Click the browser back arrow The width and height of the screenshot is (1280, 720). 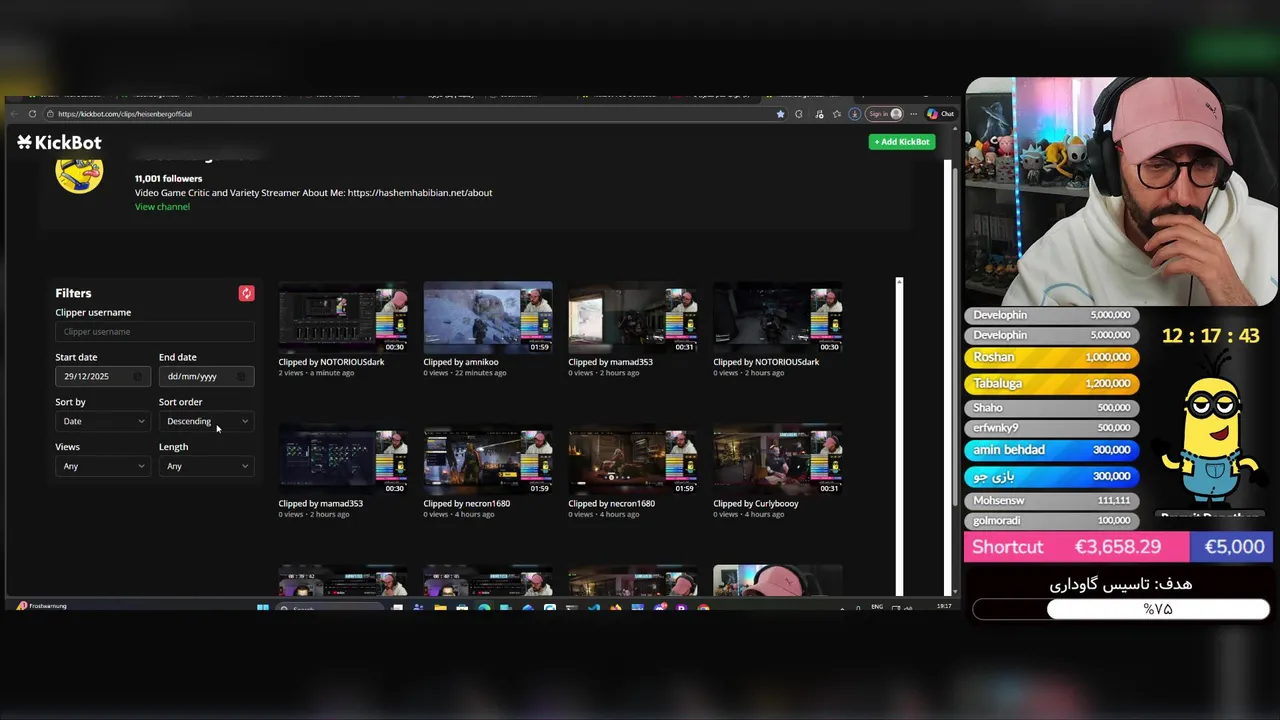click(x=14, y=114)
